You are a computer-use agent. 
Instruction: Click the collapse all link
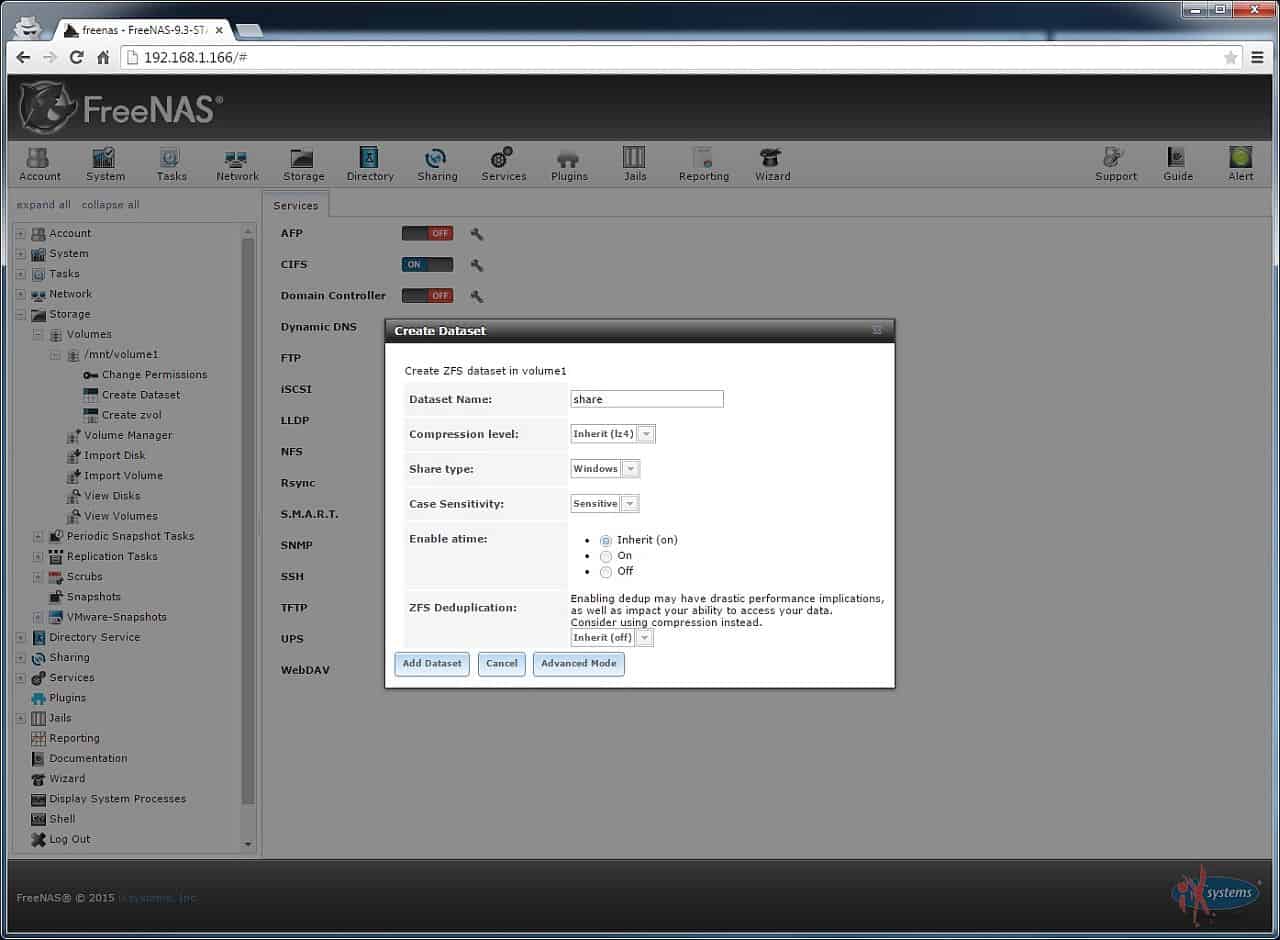coord(111,205)
